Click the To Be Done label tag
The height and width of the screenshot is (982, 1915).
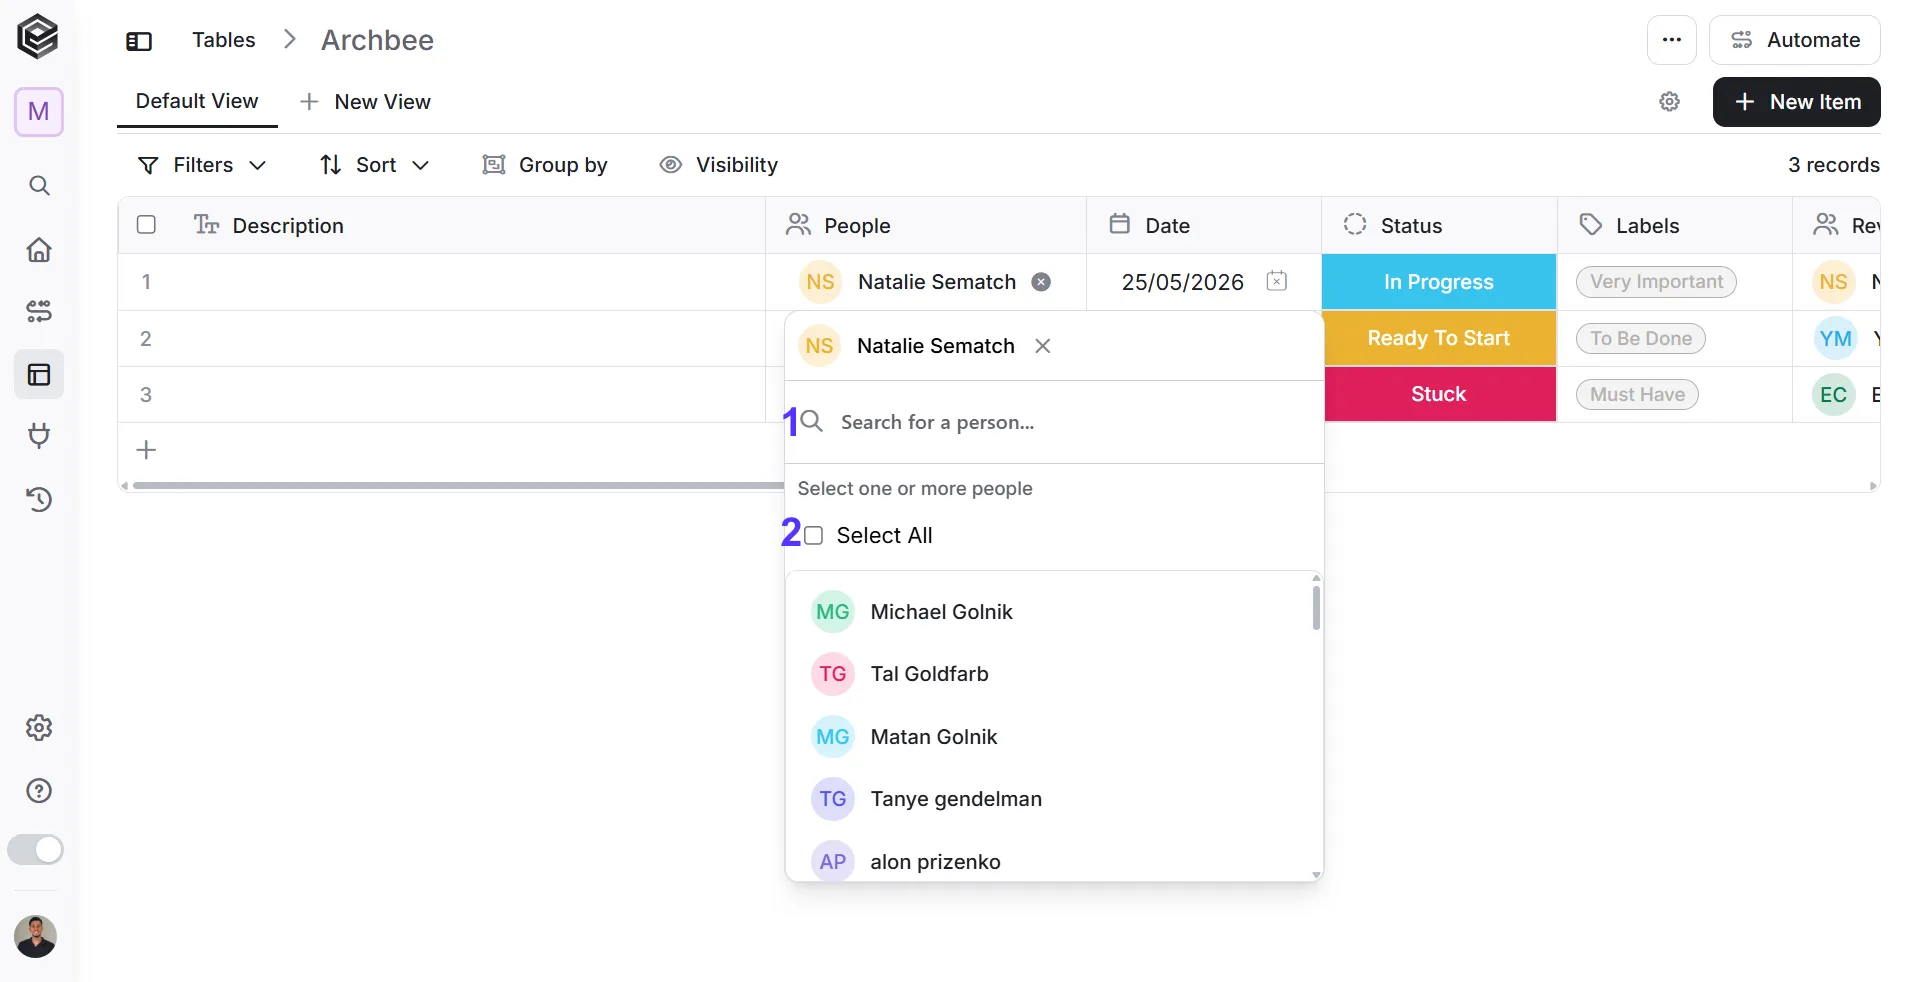1641,338
